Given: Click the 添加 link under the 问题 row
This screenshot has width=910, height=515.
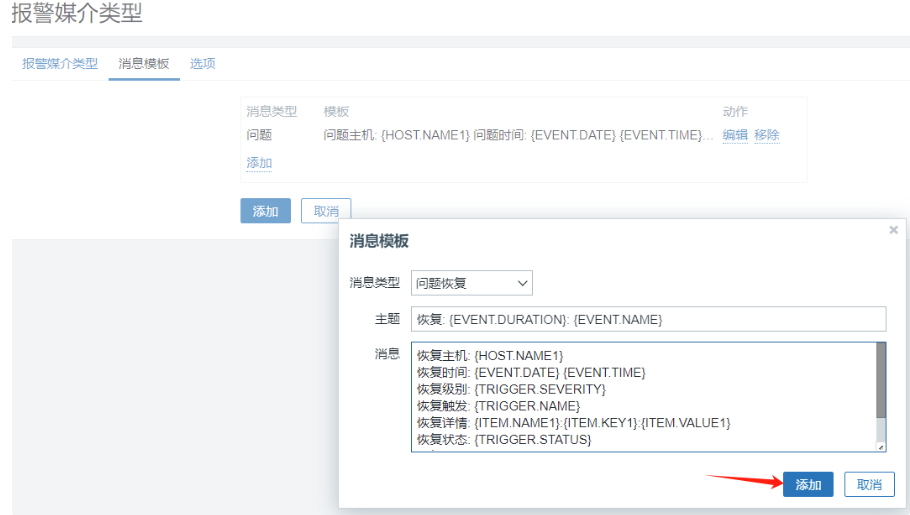Looking at the screenshot, I should click(259, 163).
